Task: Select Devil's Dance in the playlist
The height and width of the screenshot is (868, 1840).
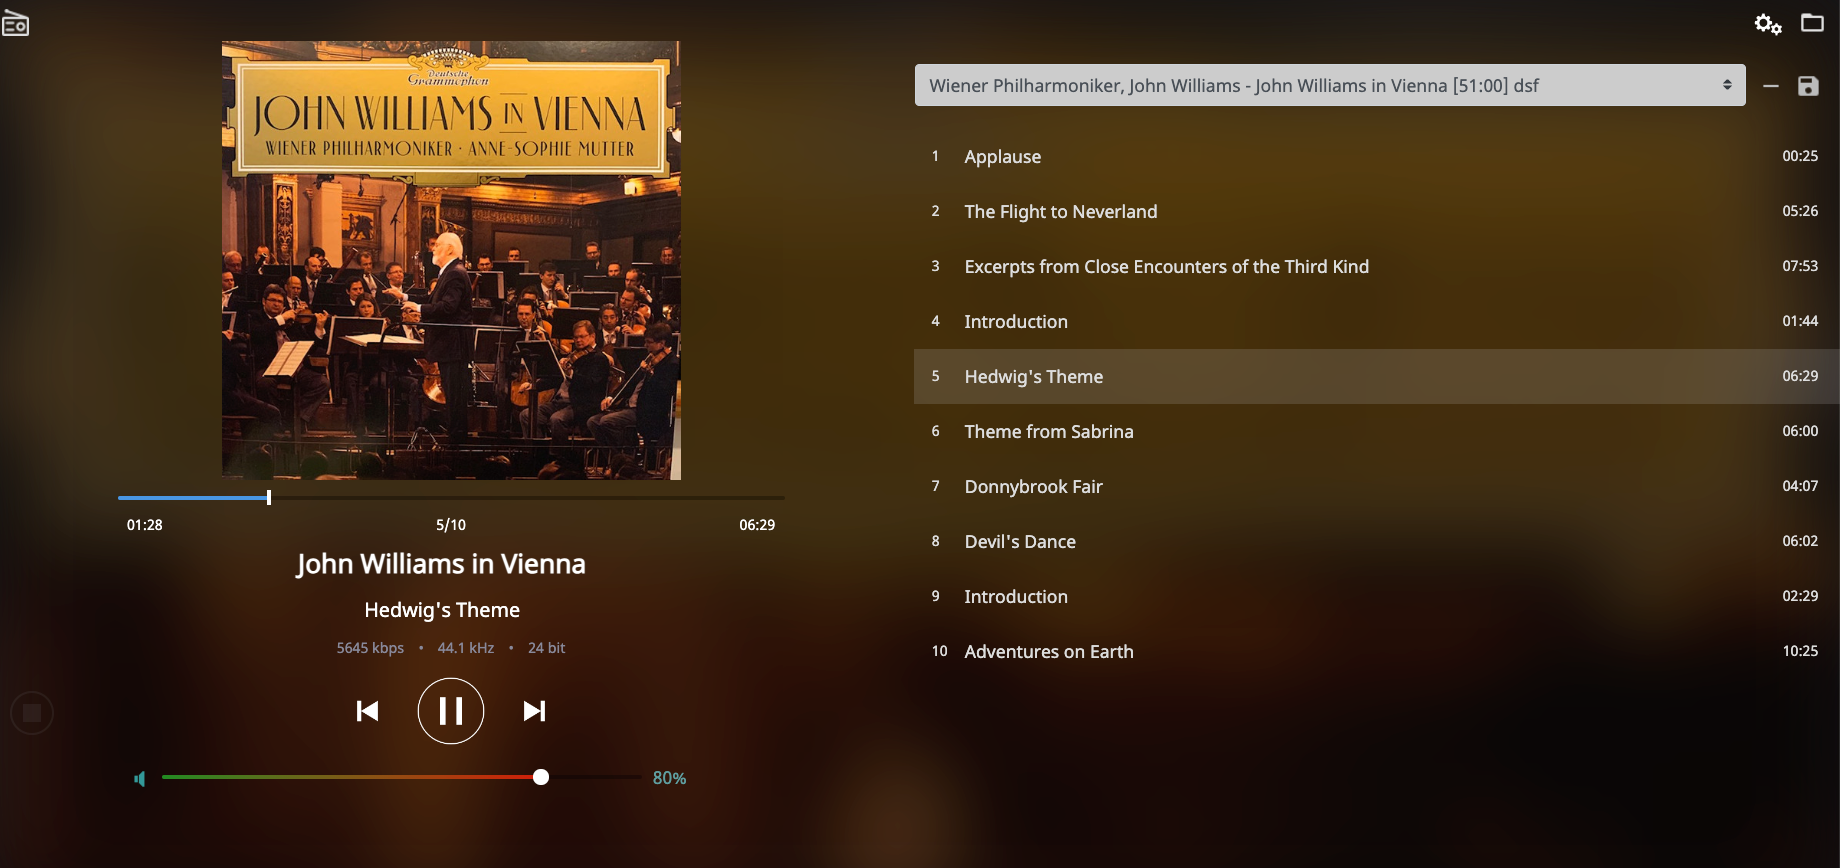Action: (x=1376, y=541)
